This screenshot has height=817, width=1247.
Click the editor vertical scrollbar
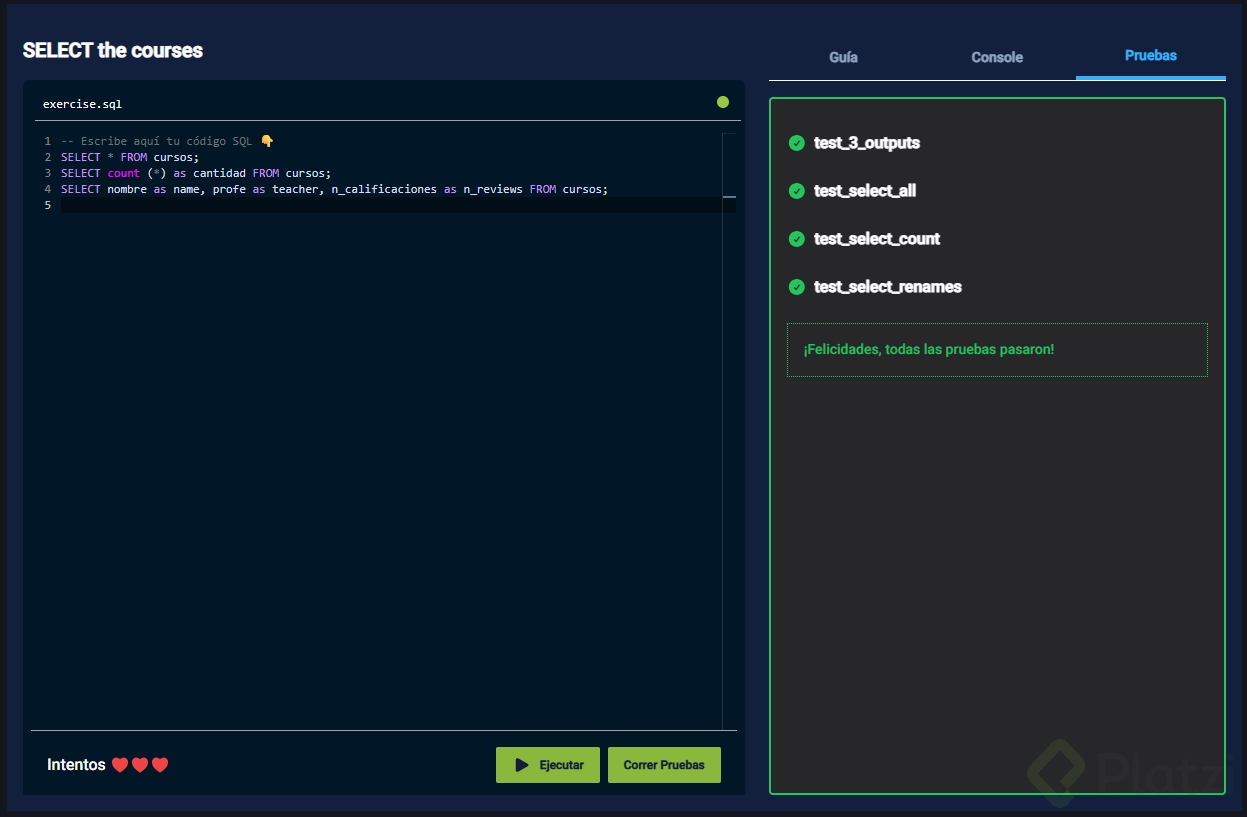point(729,430)
